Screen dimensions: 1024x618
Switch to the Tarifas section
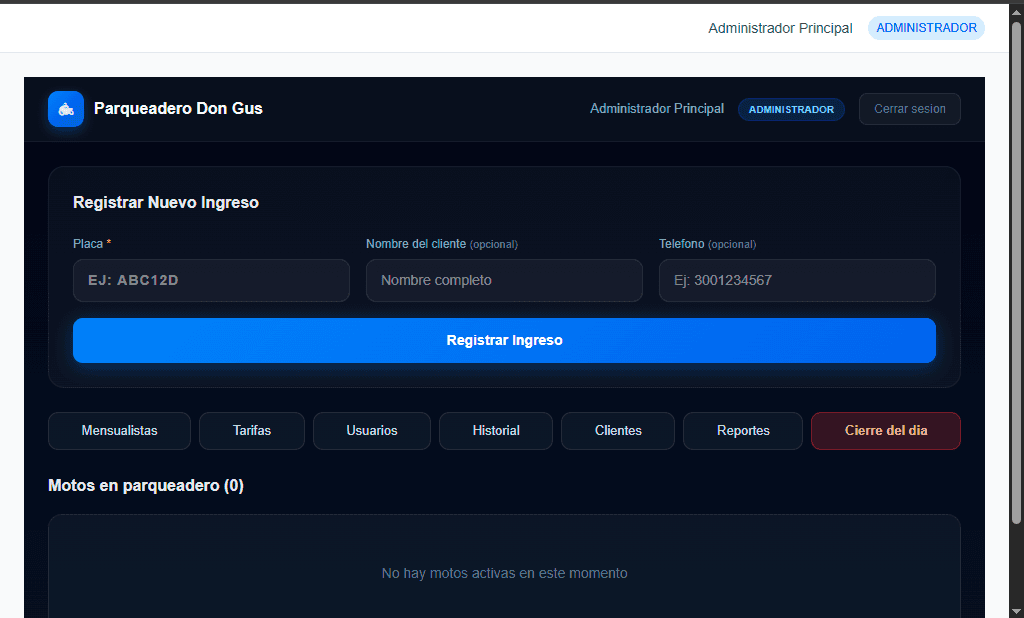click(x=251, y=430)
